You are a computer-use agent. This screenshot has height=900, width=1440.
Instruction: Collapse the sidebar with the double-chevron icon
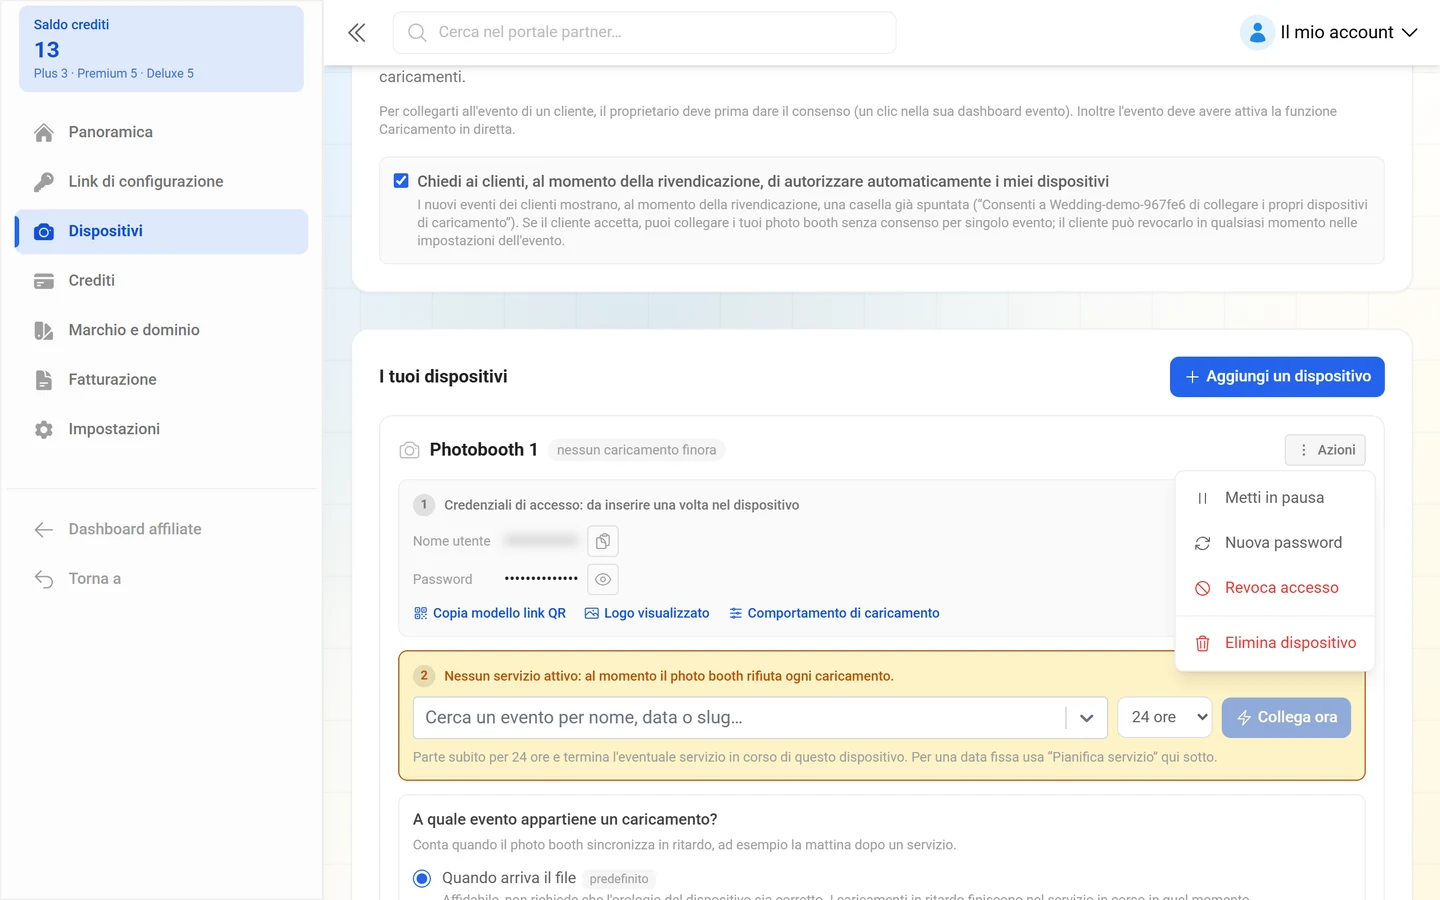pyautogui.click(x=357, y=33)
